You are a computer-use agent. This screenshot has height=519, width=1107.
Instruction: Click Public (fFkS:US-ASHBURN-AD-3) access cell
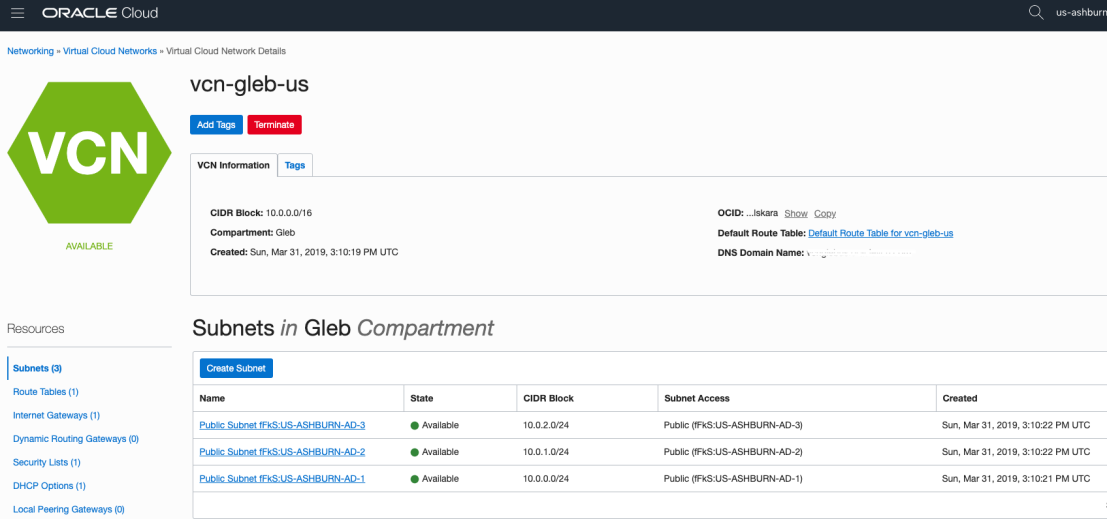(x=734, y=425)
